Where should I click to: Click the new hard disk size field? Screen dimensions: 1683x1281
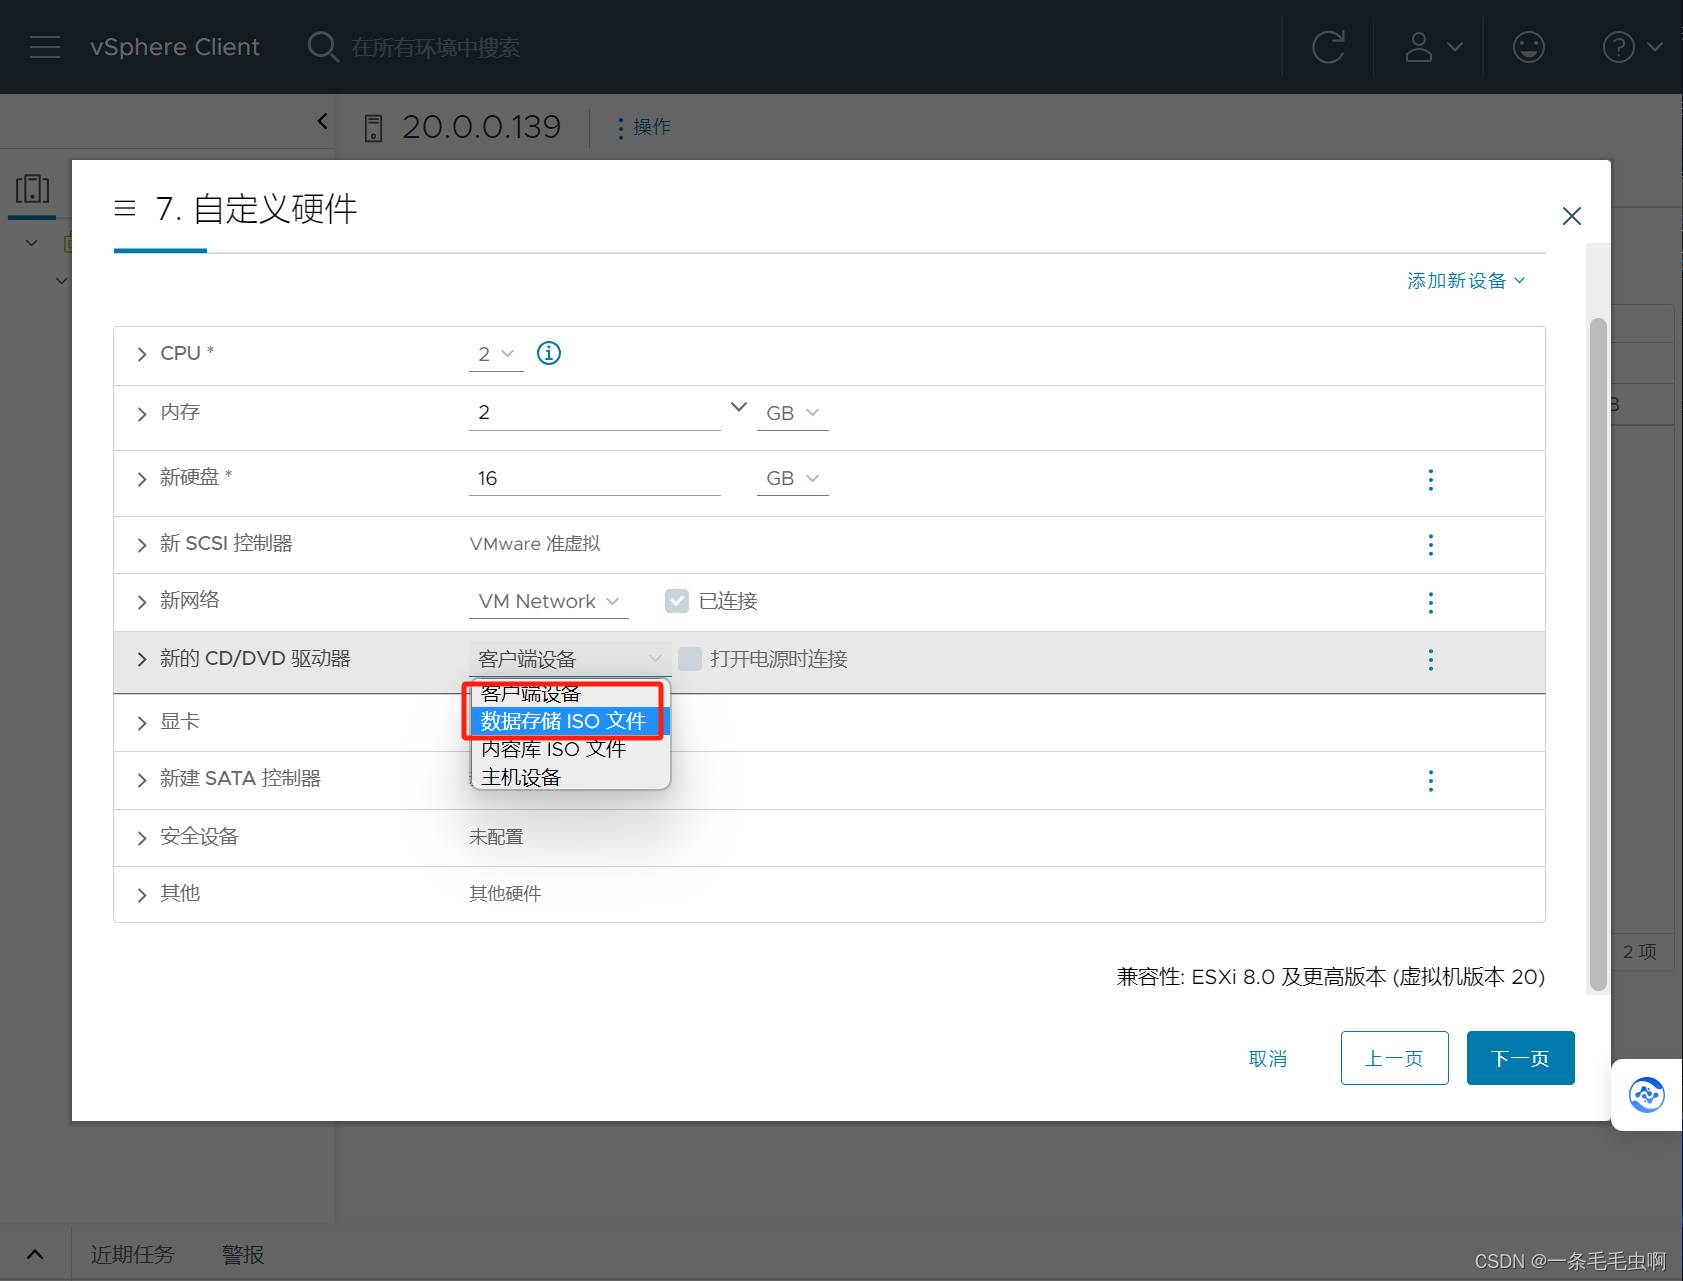[594, 478]
